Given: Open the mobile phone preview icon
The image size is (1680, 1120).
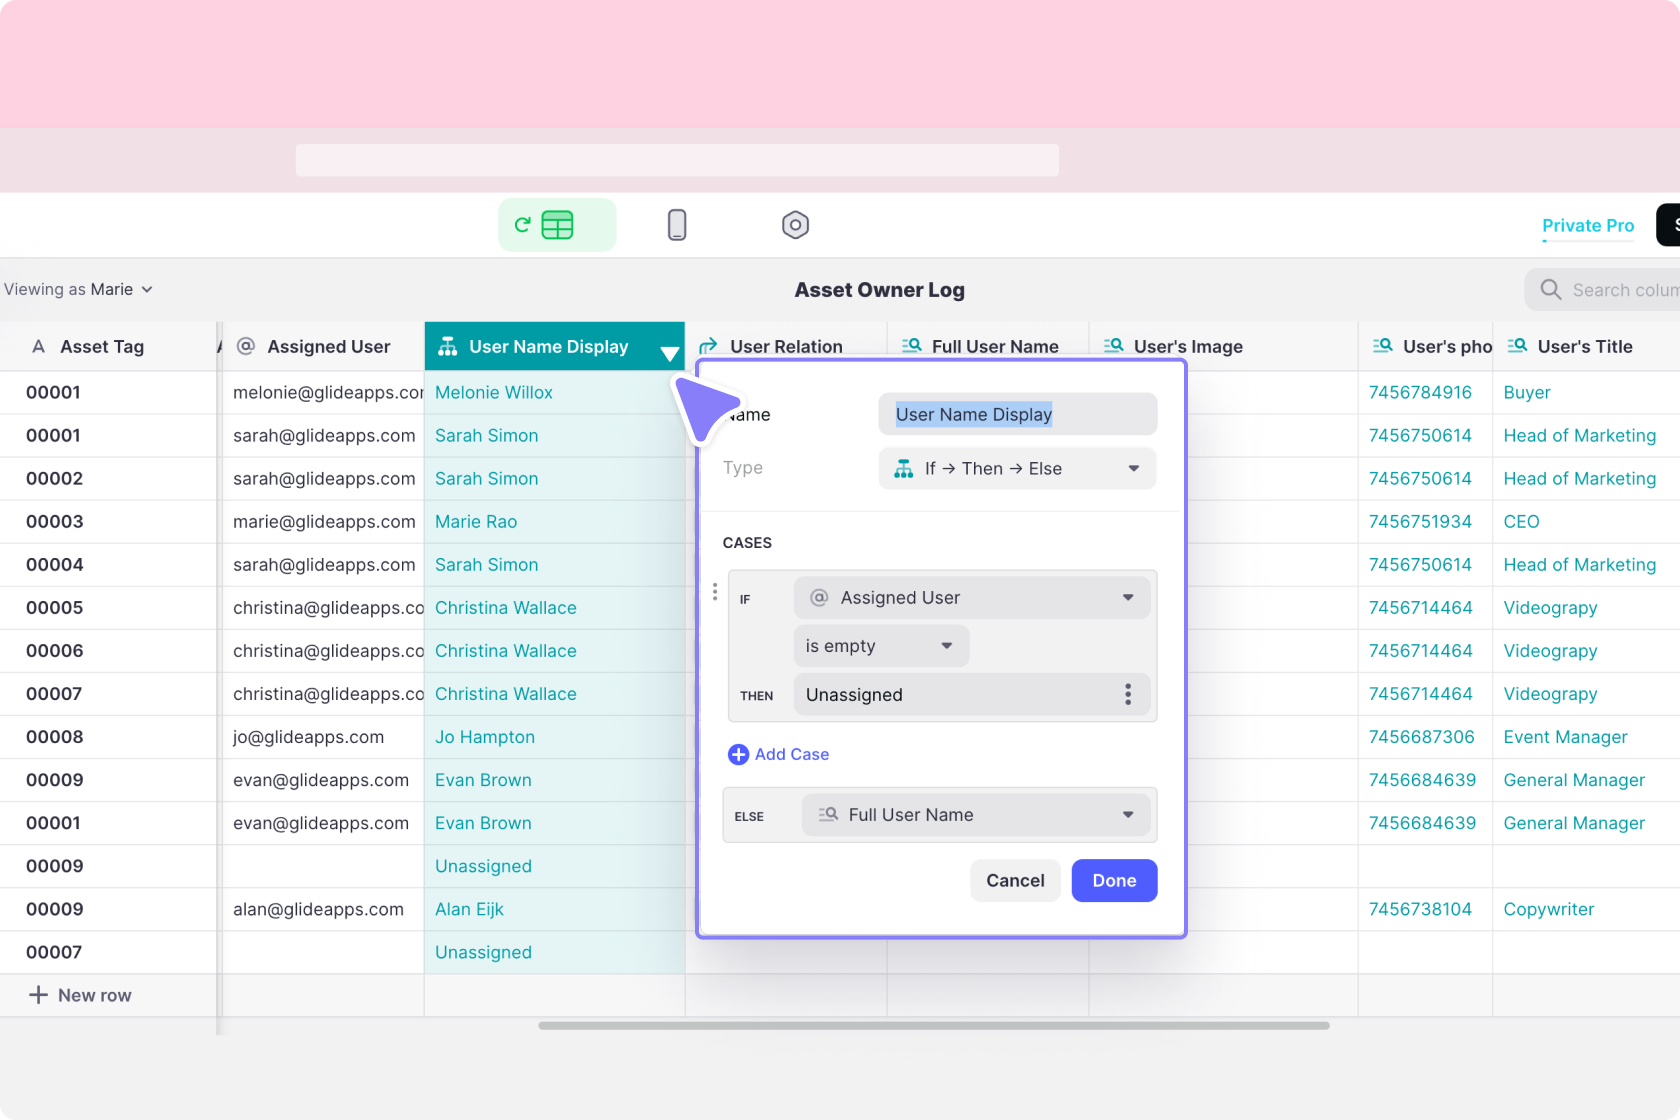Looking at the screenshot, I should 677,225.
